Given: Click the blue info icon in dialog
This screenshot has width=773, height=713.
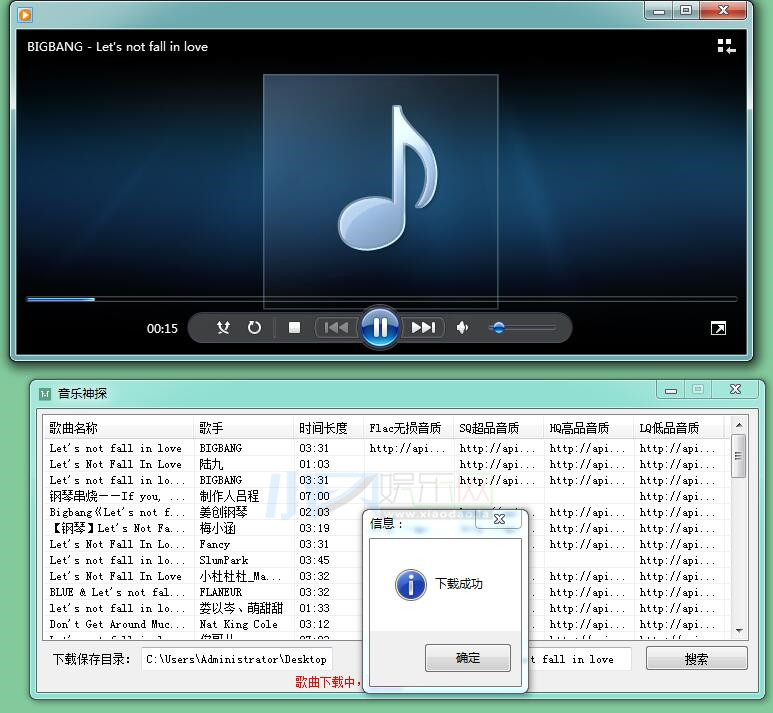Looking at the screenshot, I should click(411, 585).
